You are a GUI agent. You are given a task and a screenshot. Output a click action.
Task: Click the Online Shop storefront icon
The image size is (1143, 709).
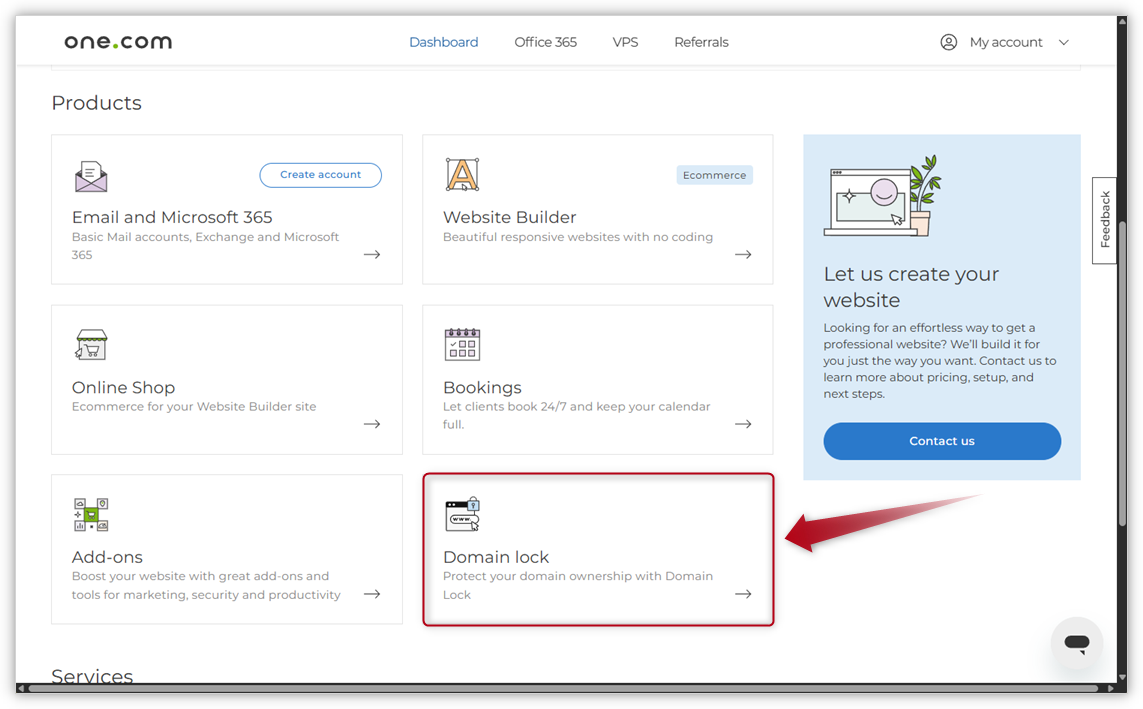91,344
